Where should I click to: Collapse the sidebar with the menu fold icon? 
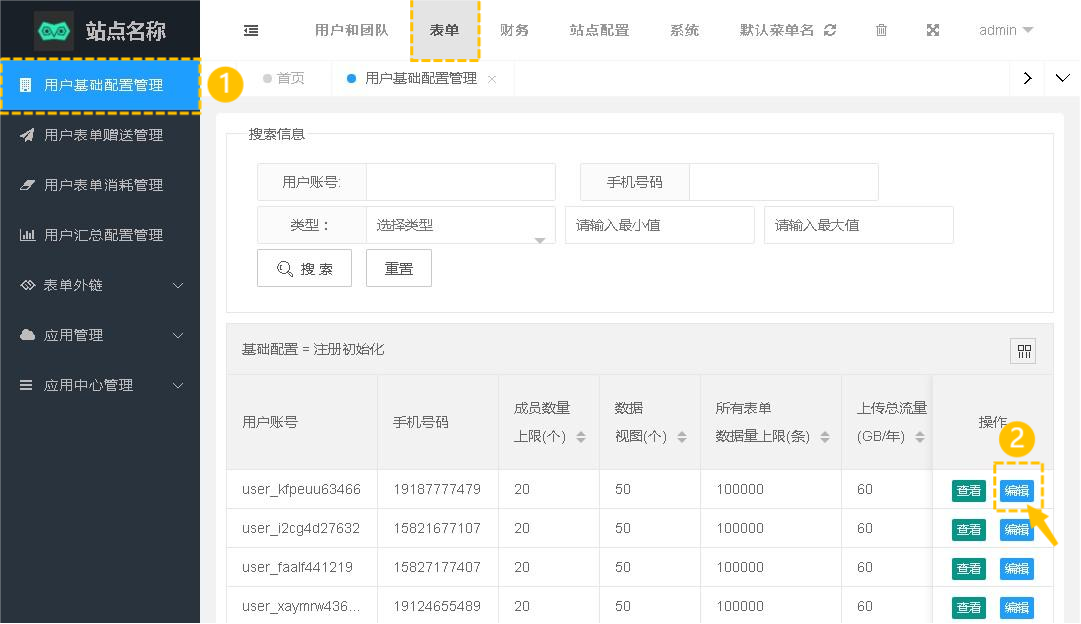tap(251, 30)
